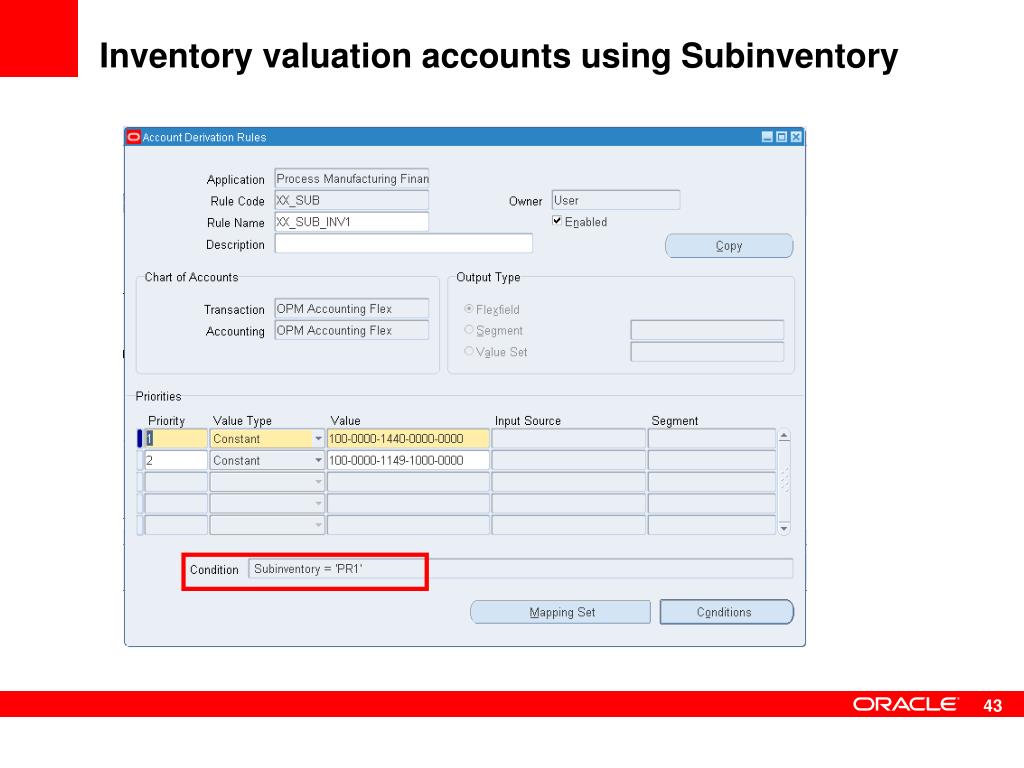
Task: Click the Condition field Subinventory = 'PR1'
Action: coord(520,569)
